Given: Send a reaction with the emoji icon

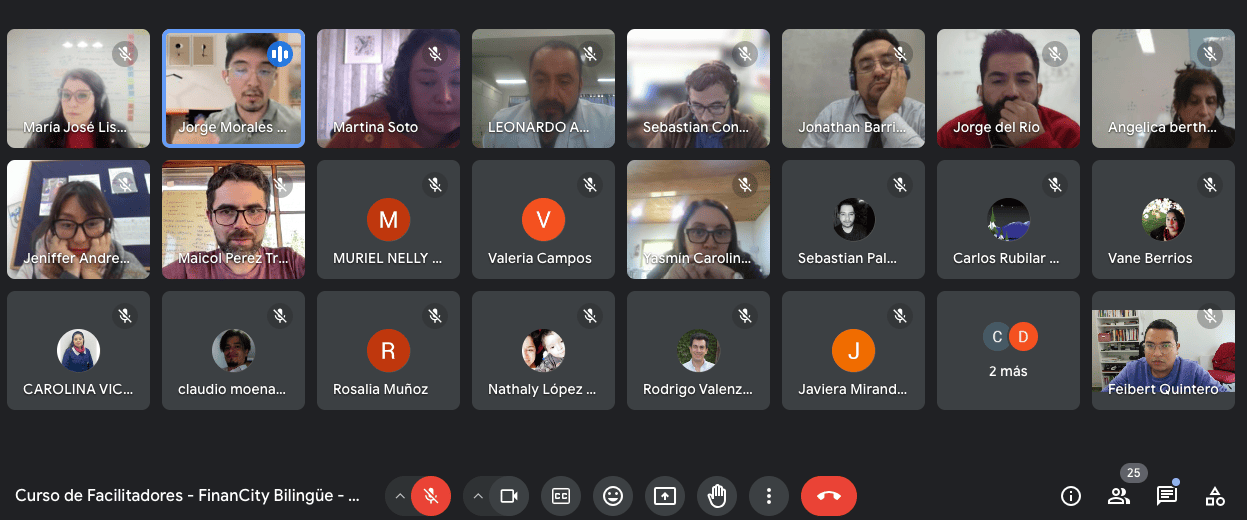Looking at the screenshot, I should pyautogui.click(x=613, y=495).
